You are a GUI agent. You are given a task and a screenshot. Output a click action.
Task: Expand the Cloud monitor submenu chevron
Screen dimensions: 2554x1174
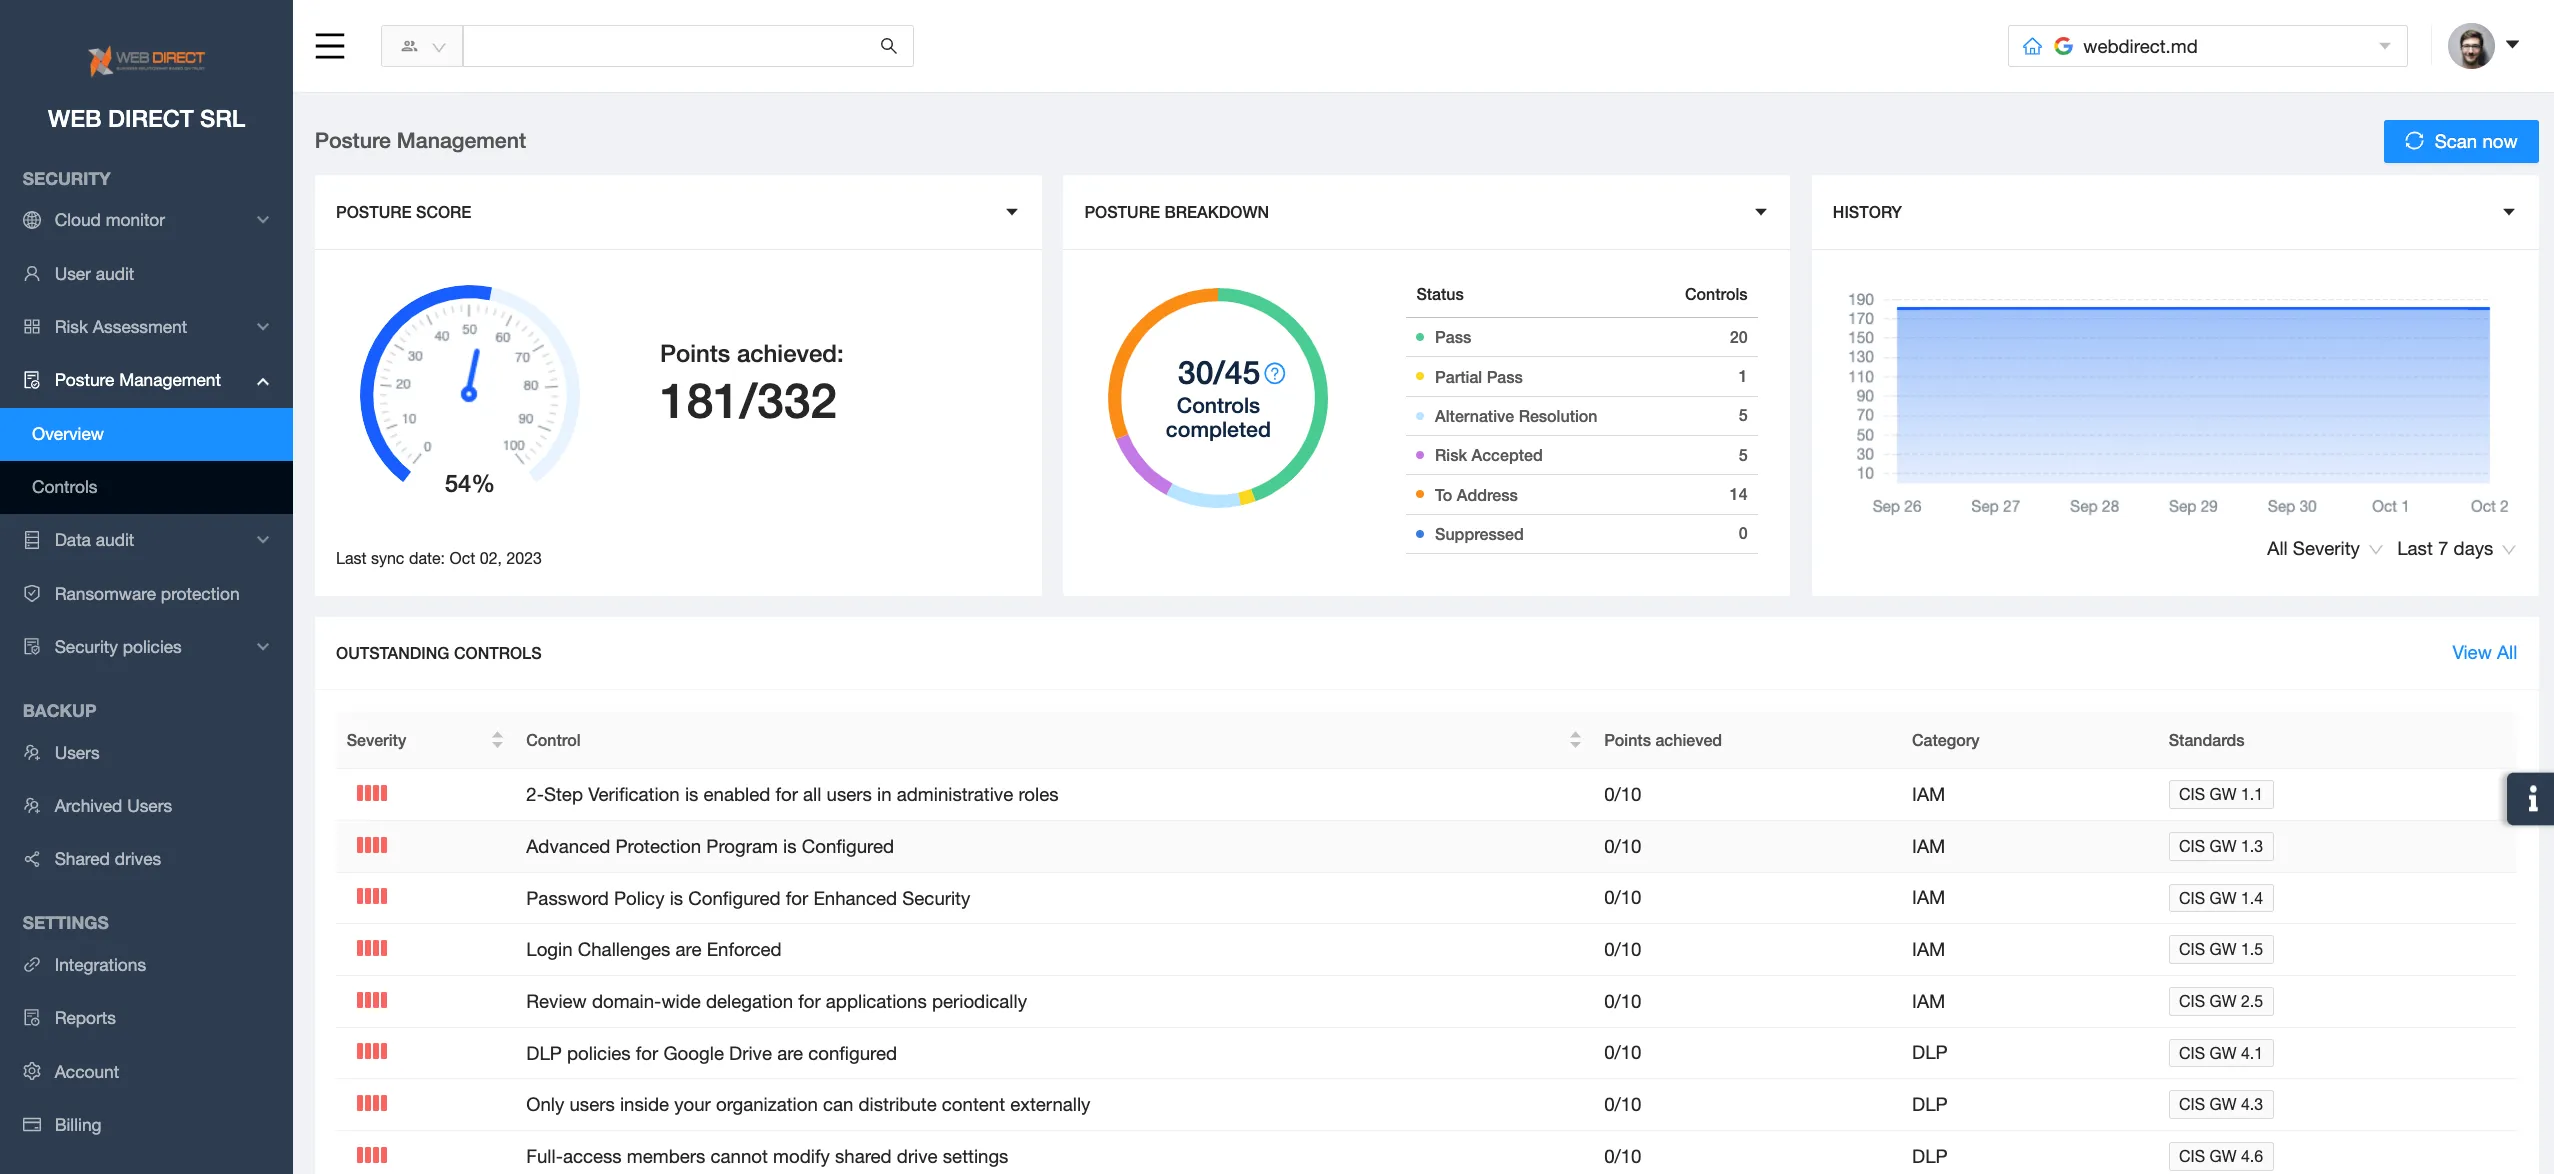click(x=263, y=220)
